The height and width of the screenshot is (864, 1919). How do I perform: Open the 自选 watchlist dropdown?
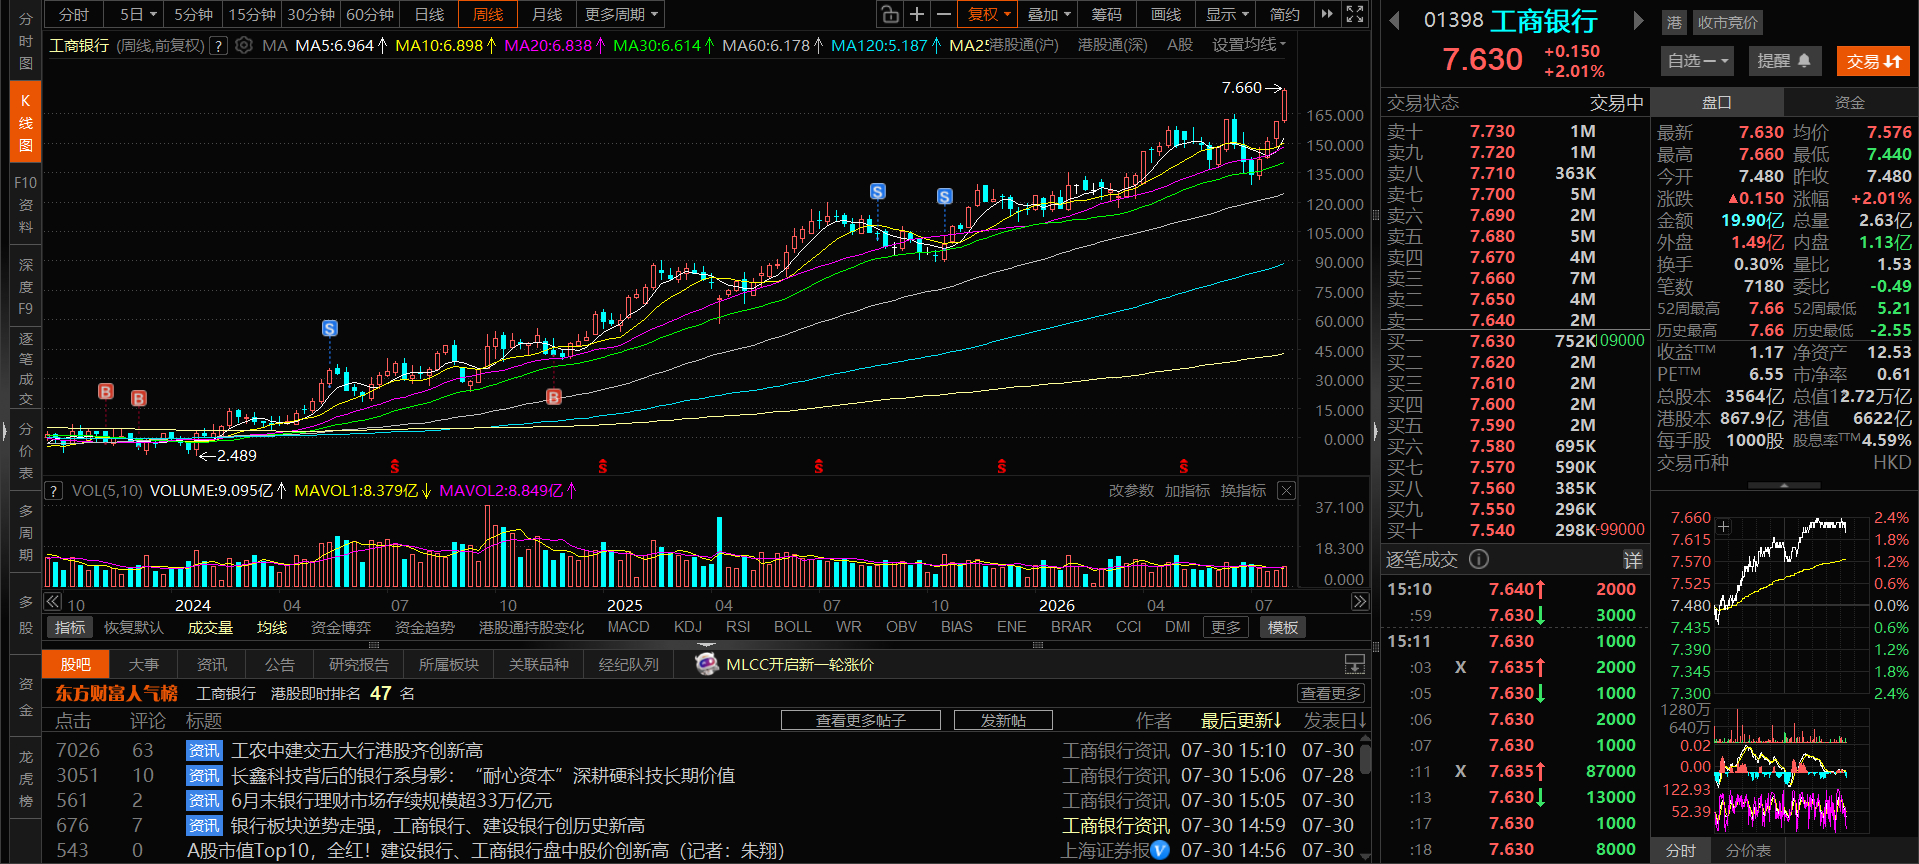click(x=1699, y=61)
